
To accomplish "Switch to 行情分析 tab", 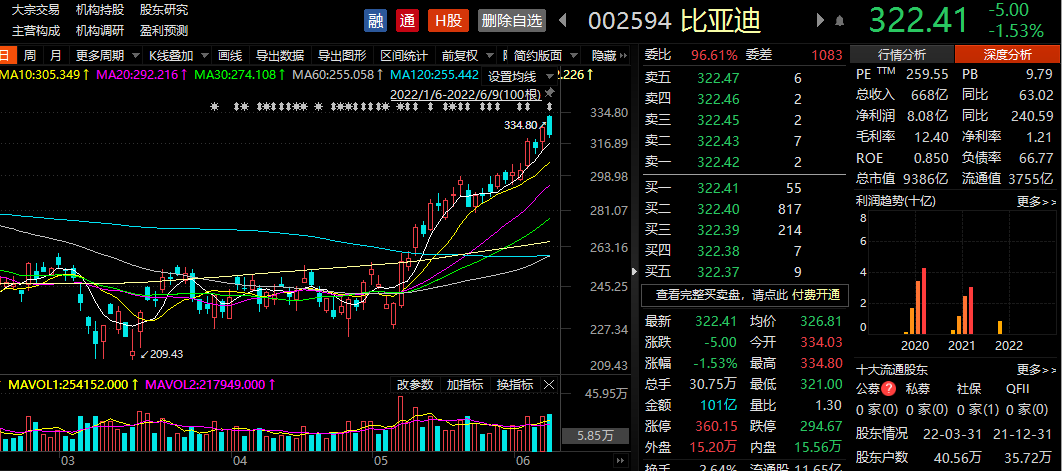I will pos(901,55).
